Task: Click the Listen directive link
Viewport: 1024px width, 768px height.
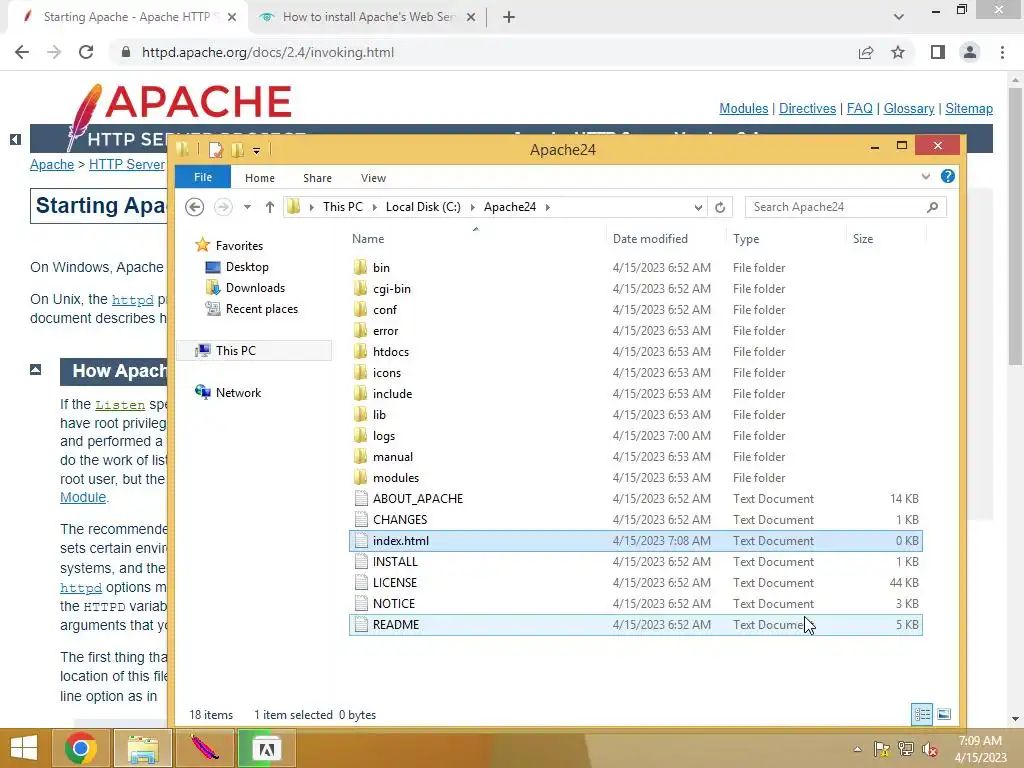Action: [120, 405]
